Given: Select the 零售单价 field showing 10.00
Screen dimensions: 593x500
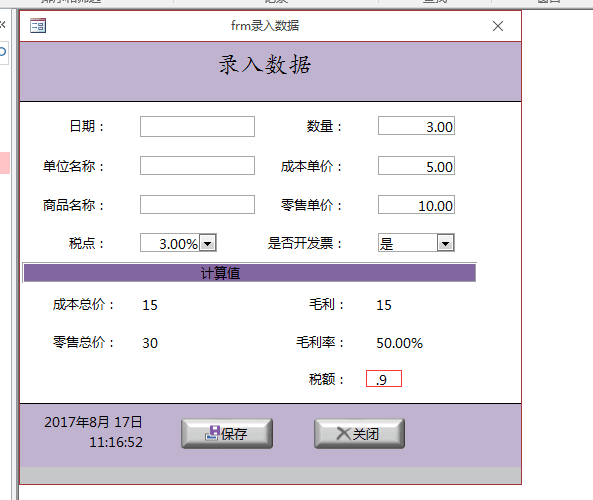Looking at the screenshot, I should click(416, 205).
